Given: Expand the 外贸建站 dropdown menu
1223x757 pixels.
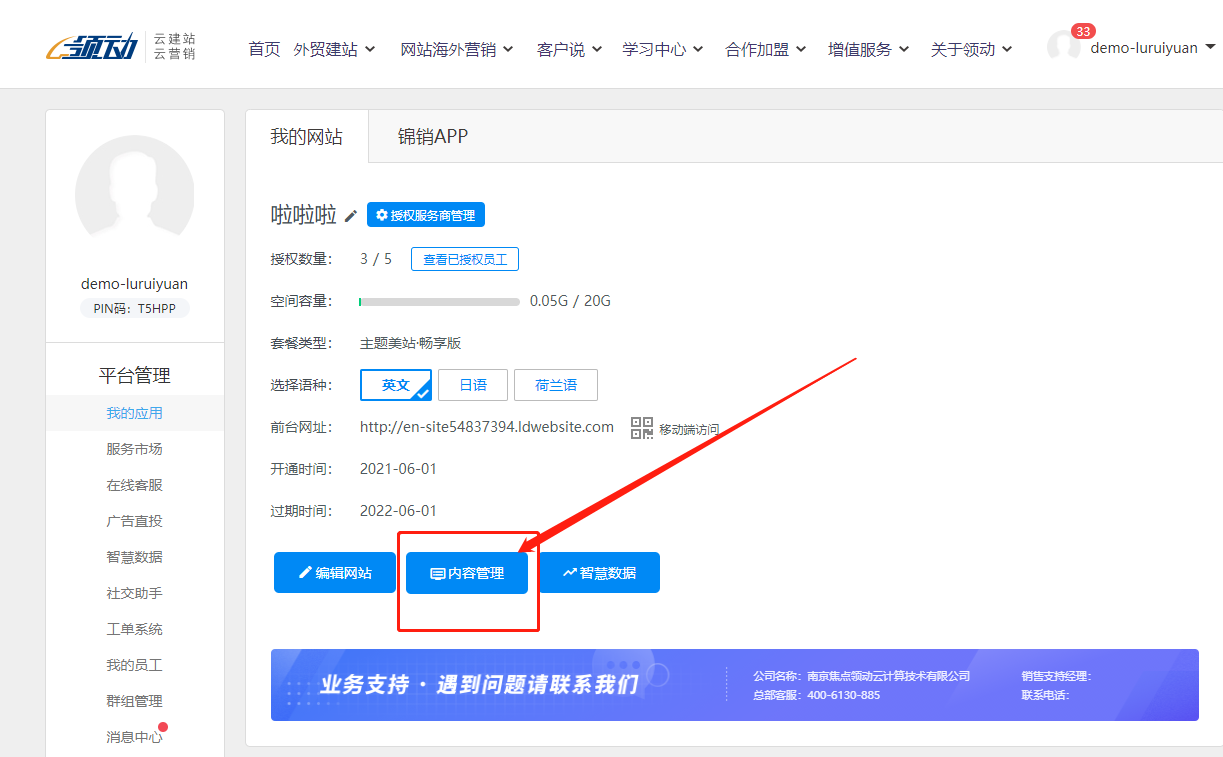Looking at the screenshot, I should 335,49.
